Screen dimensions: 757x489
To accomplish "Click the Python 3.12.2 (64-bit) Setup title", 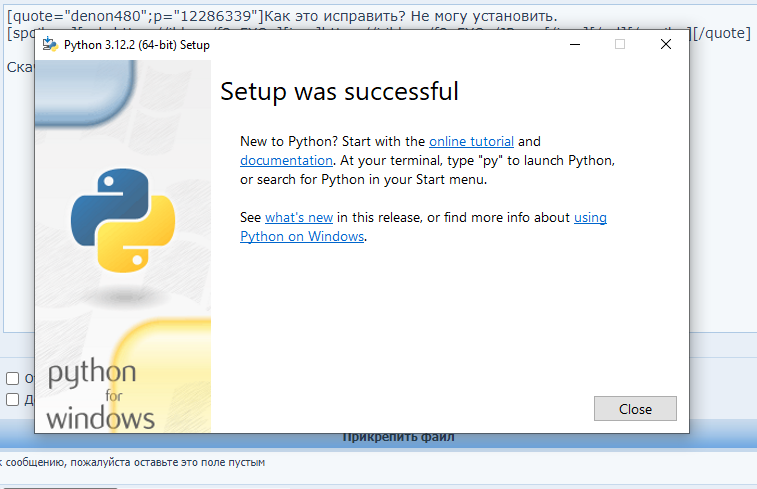I will (x=137, y=45).
